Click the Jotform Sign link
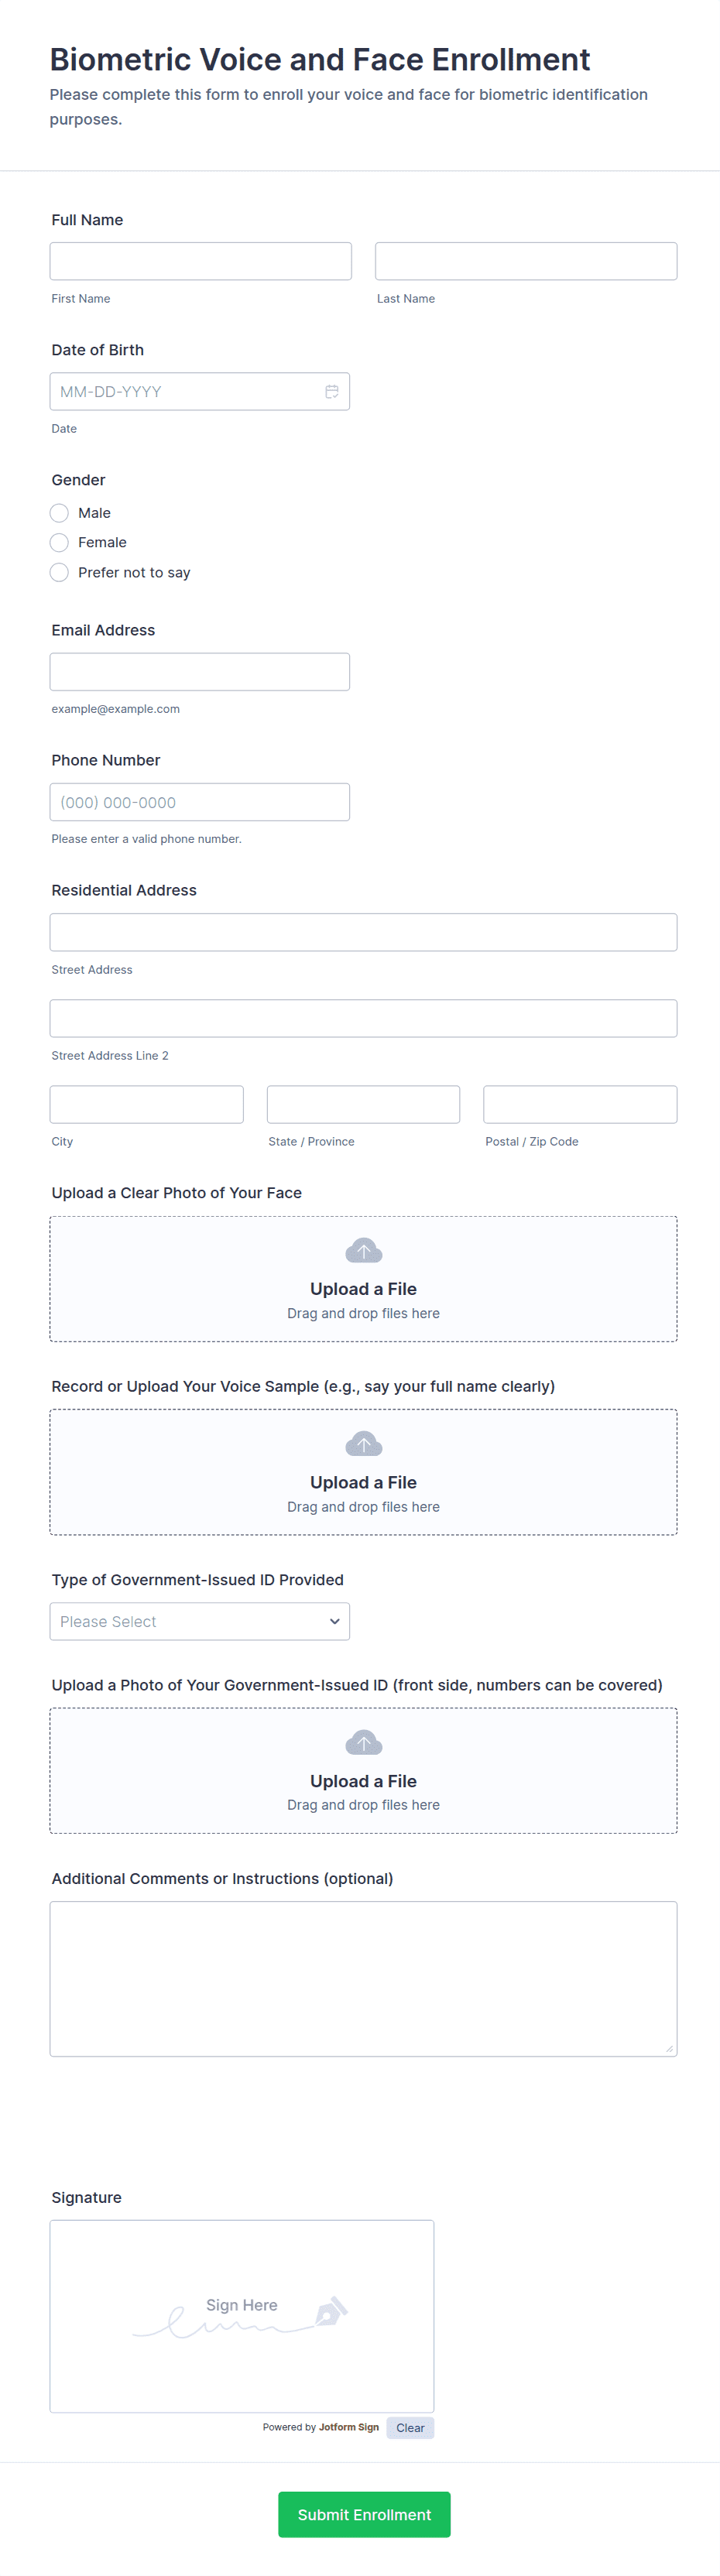 pos(349,2427)
